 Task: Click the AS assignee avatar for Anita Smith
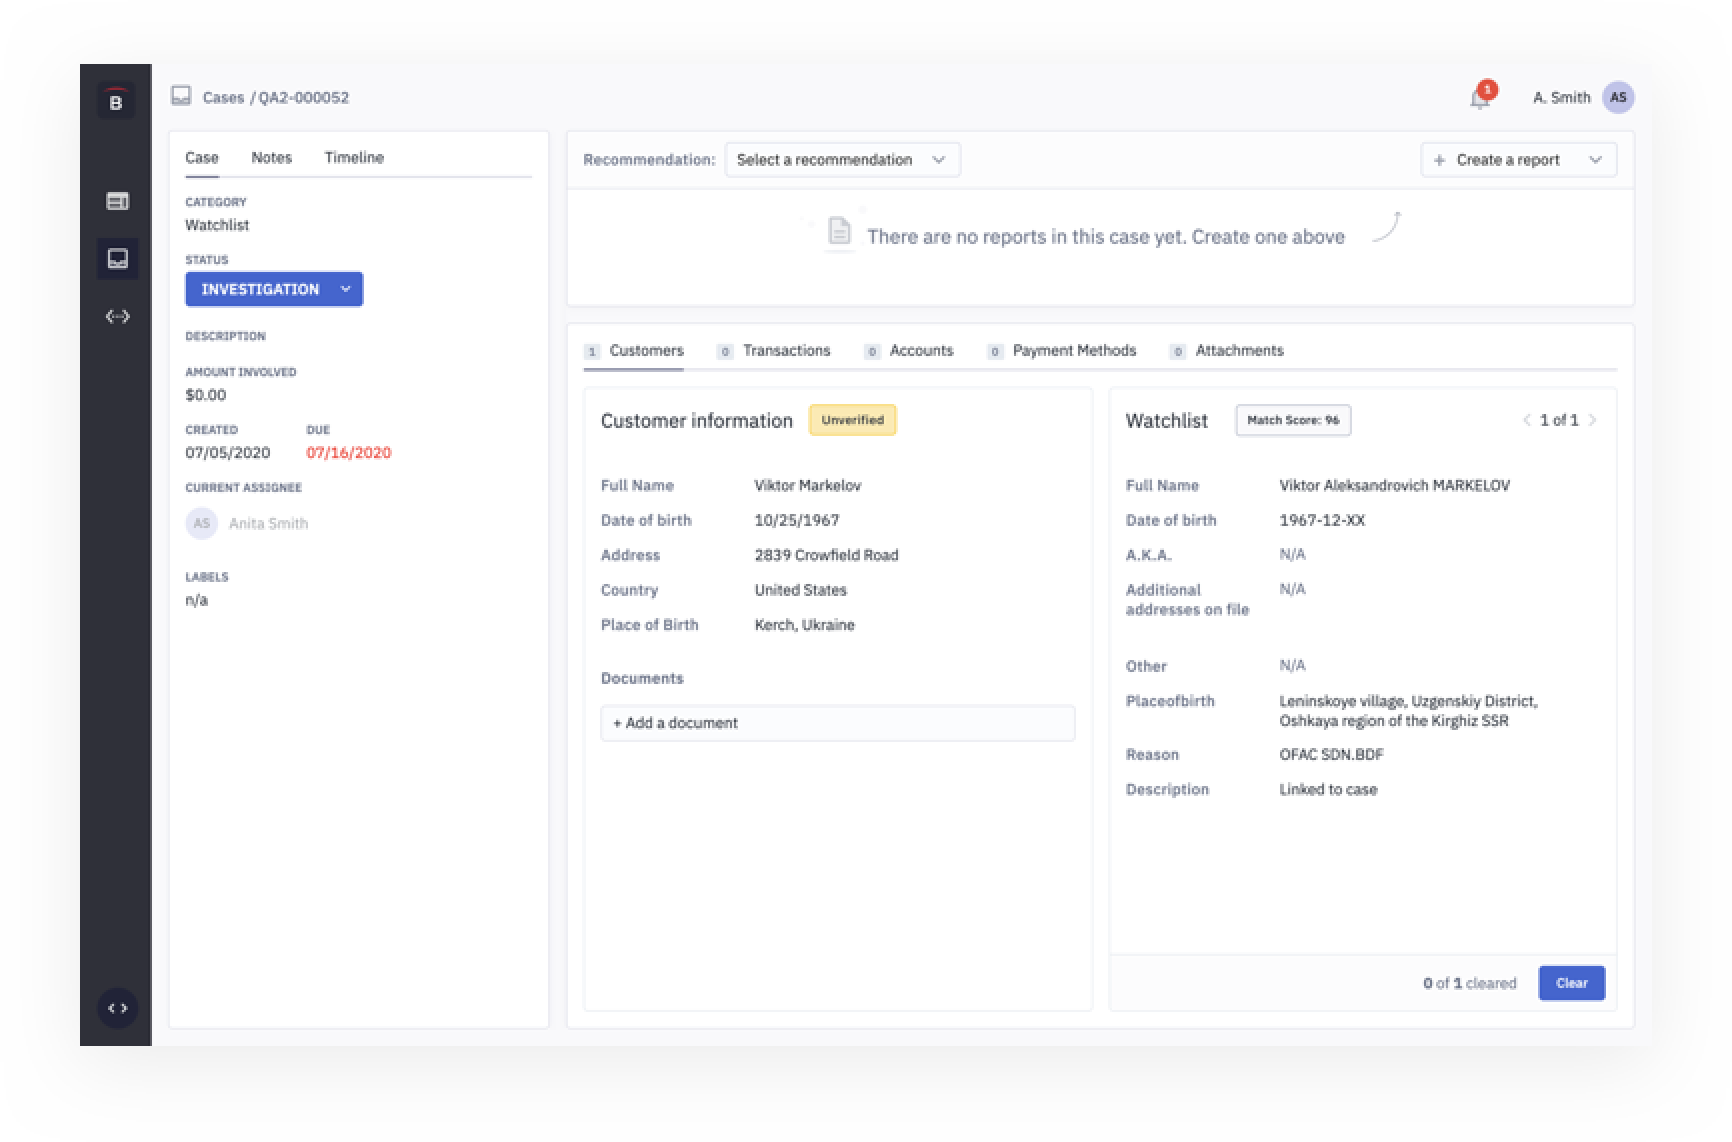202,523
